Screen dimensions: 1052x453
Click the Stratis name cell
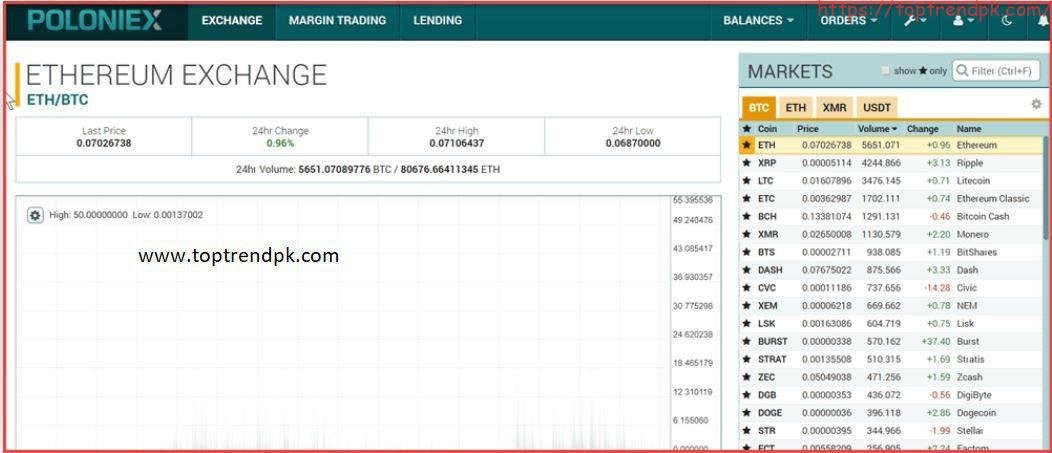pyautogui.click(x=970, y=359)
